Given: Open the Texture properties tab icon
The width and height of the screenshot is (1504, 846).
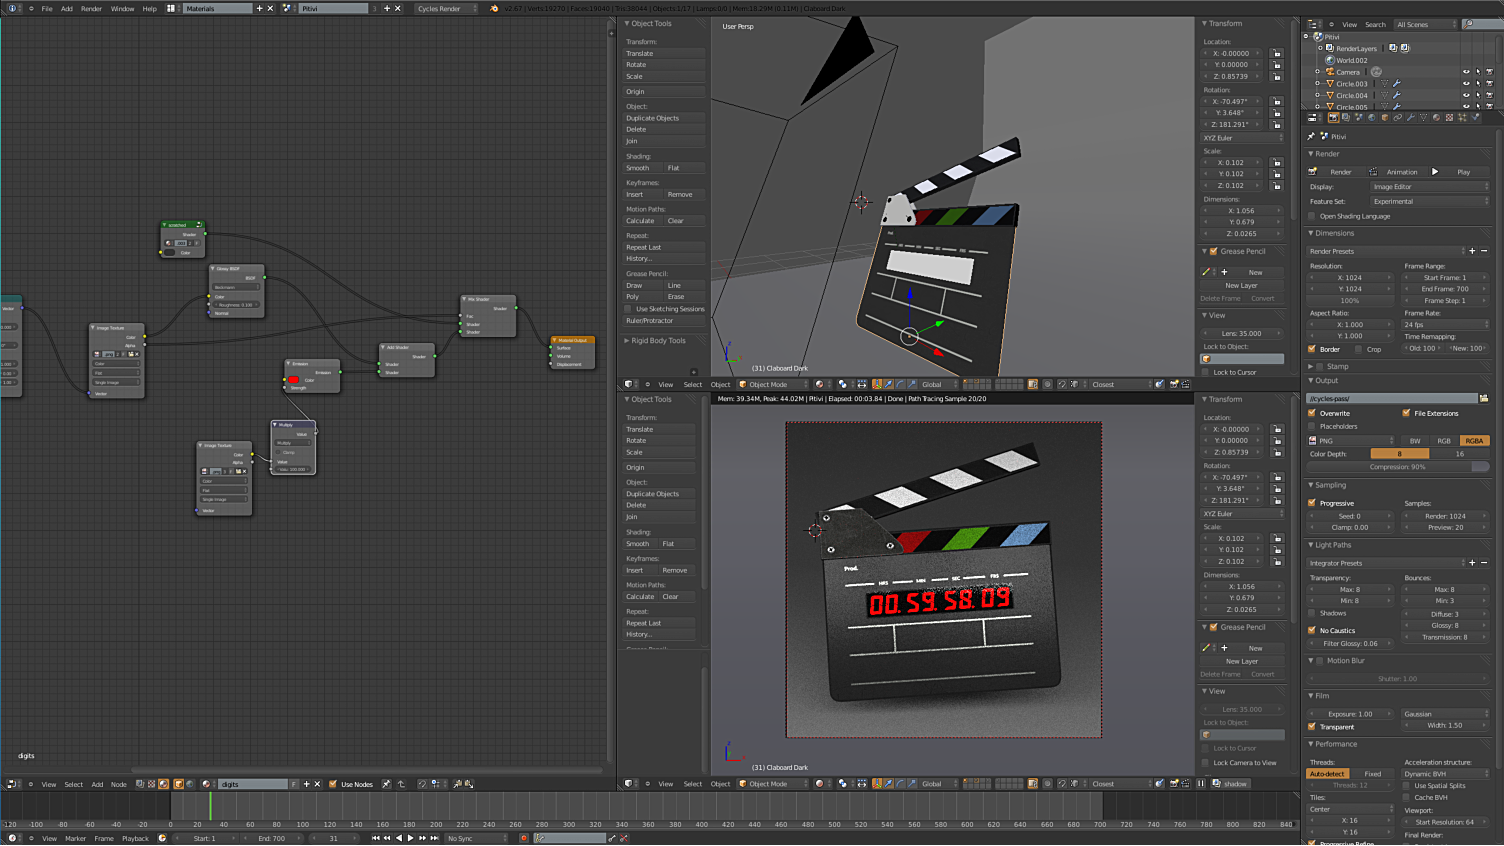Looking at the screenshot, I should tap(1449, 118).
